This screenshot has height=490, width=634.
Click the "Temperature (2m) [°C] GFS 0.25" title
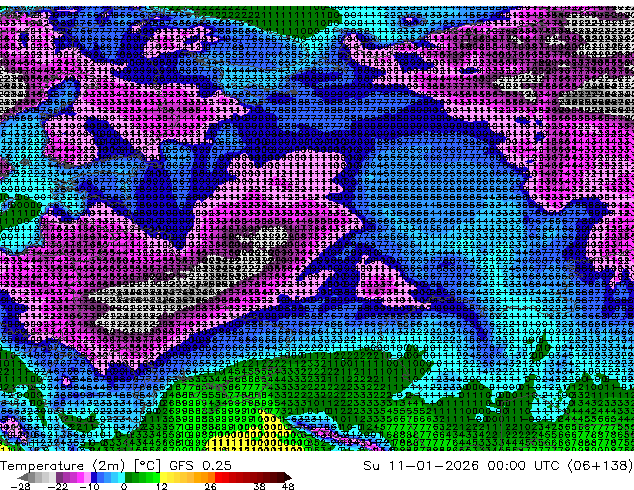click(116, 466)
